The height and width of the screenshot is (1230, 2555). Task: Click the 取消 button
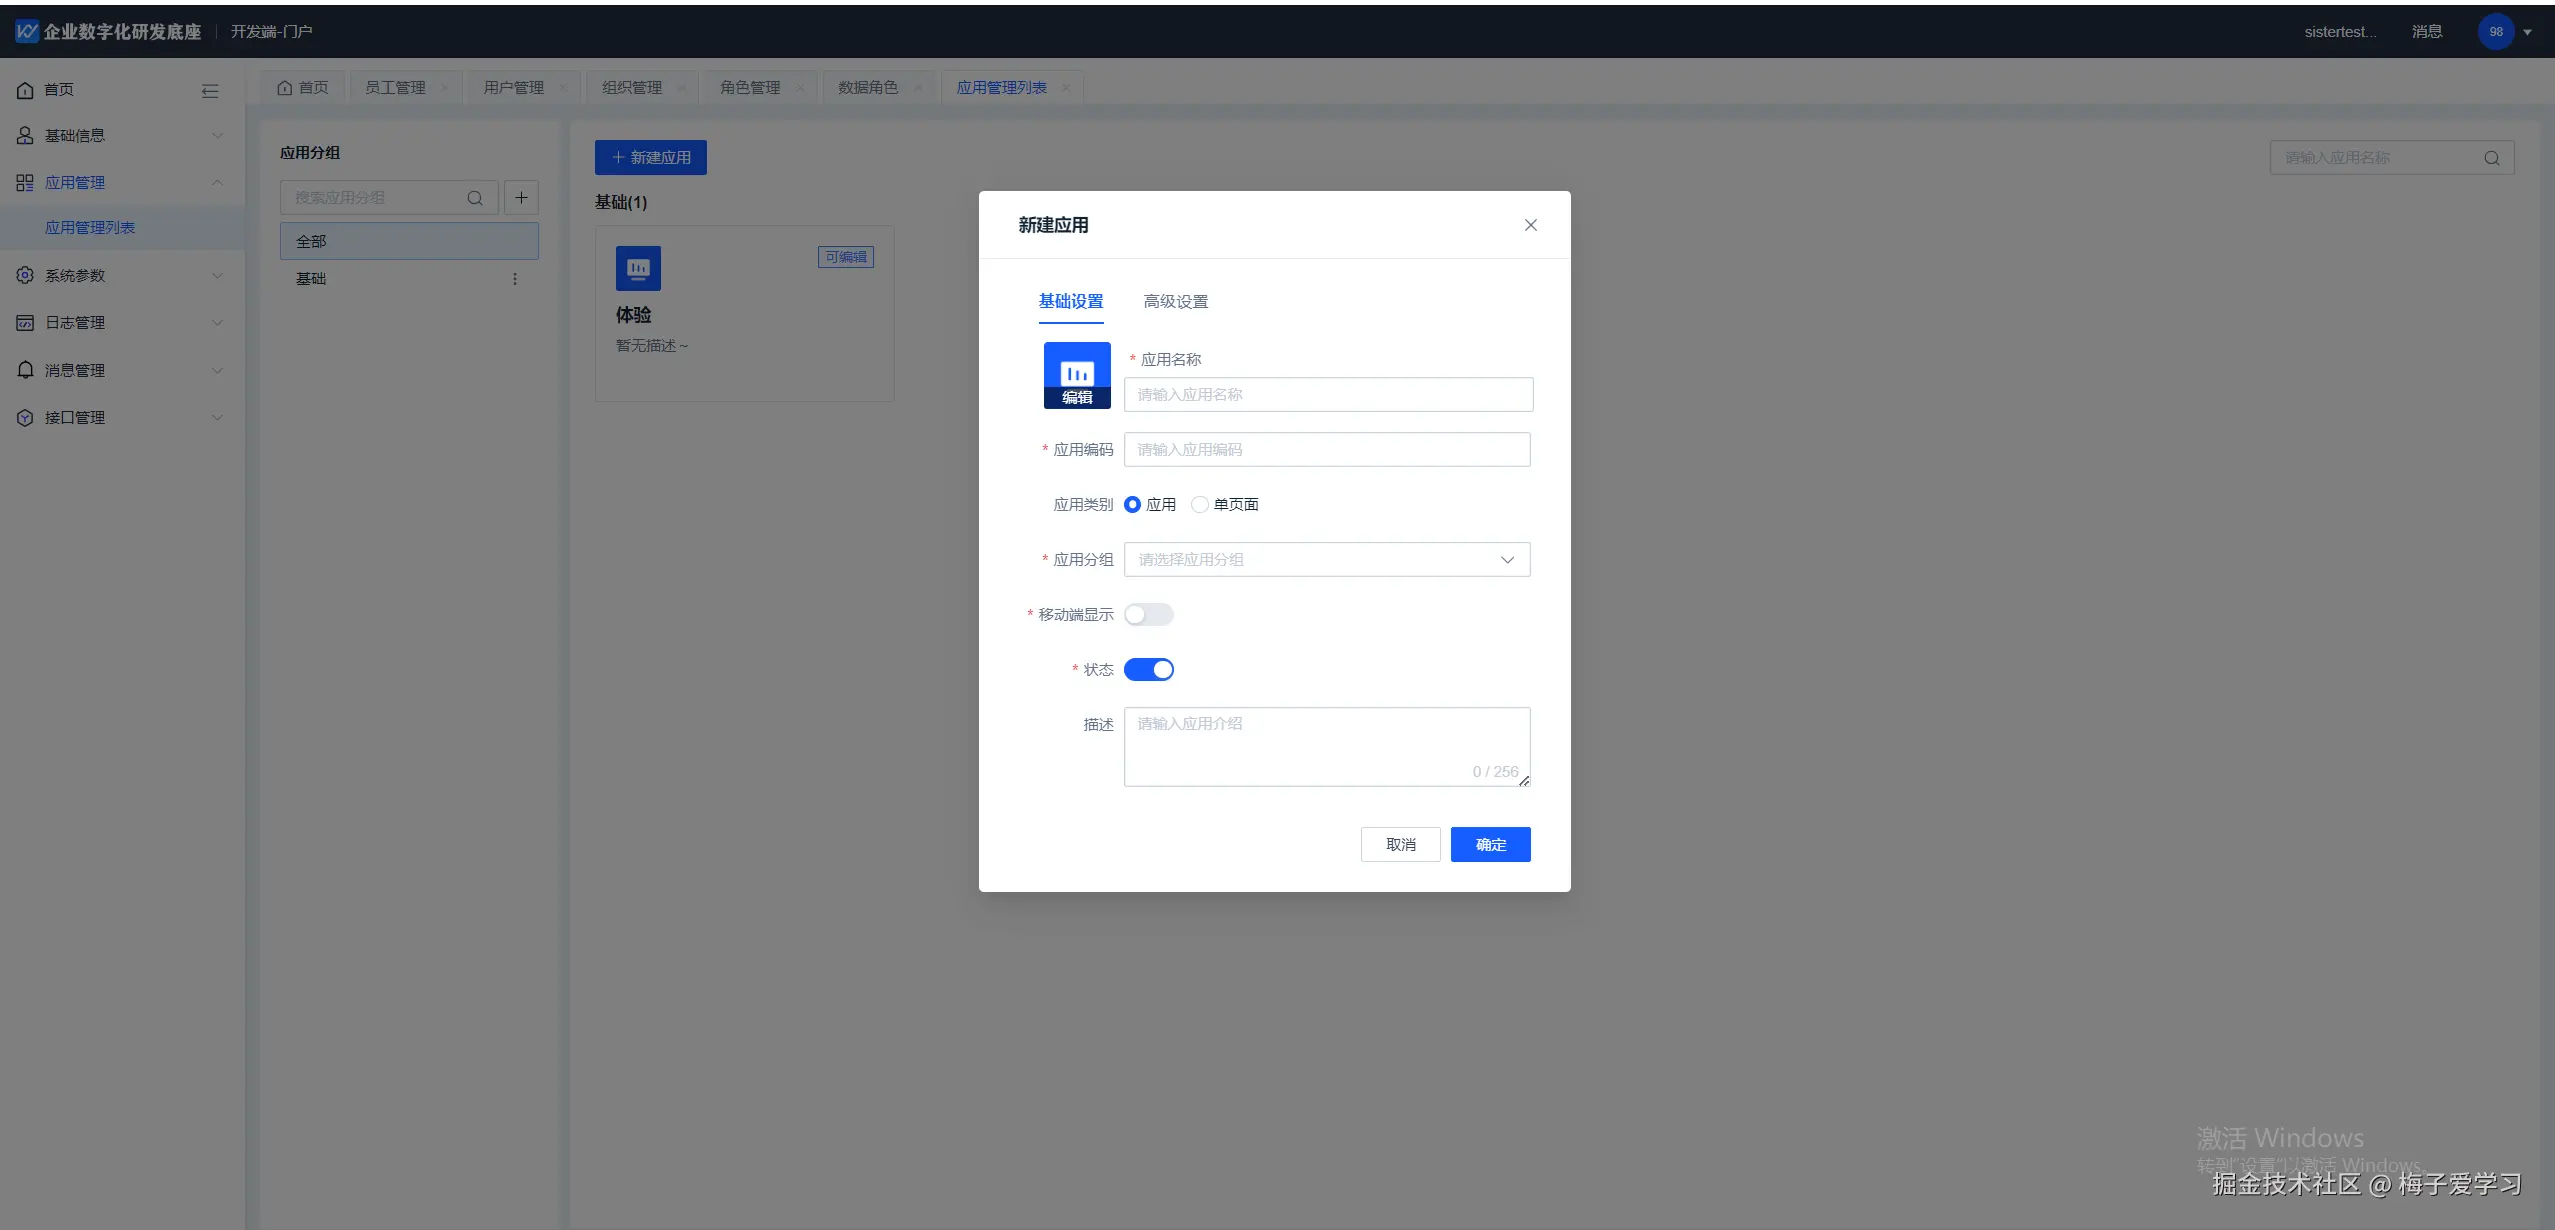click(1400, 845)
